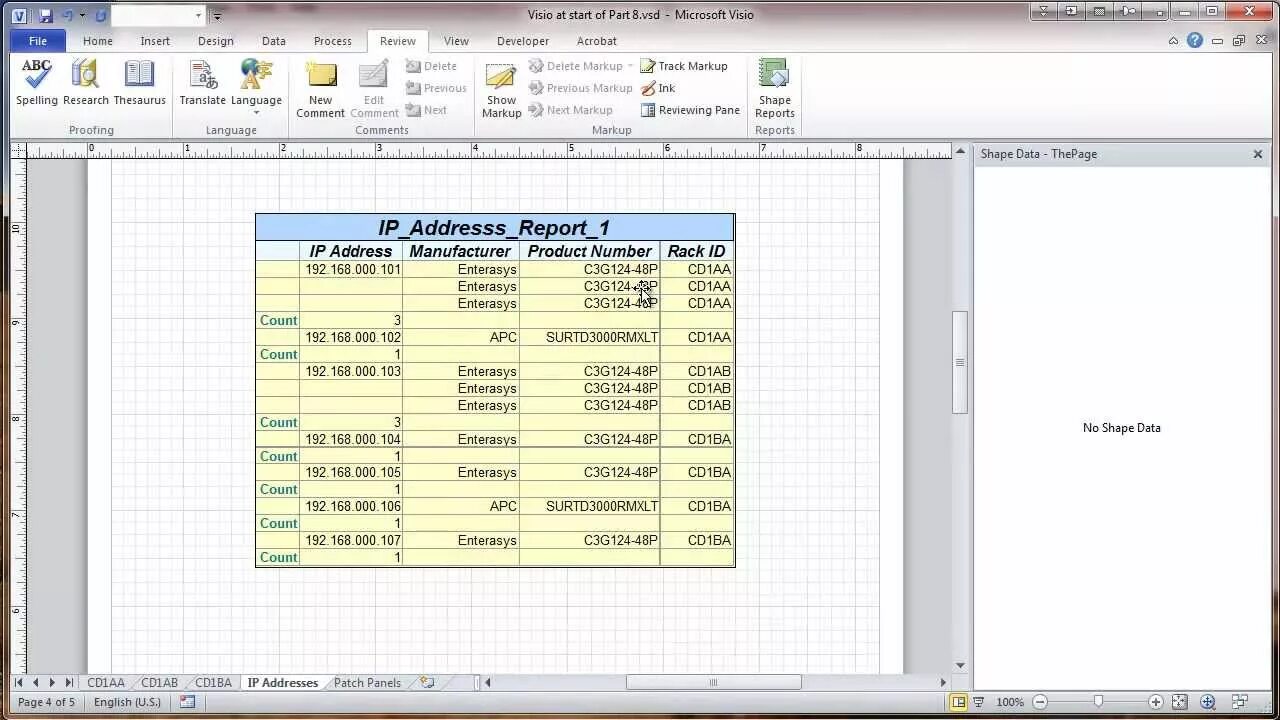
Task: Click Delete Markup in the ribbon
Action: coord(576,66)
